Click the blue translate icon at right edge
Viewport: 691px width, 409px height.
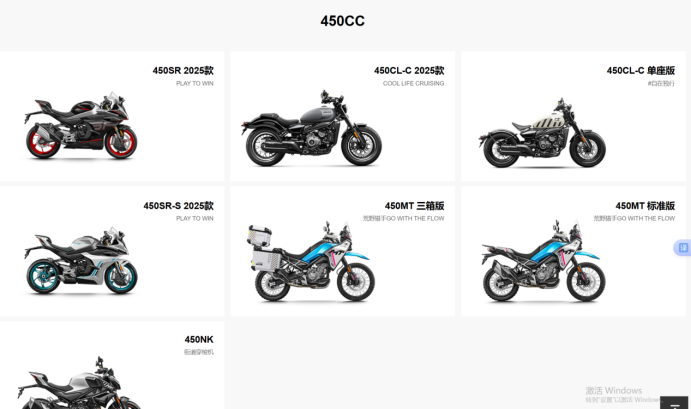[683, 248]
